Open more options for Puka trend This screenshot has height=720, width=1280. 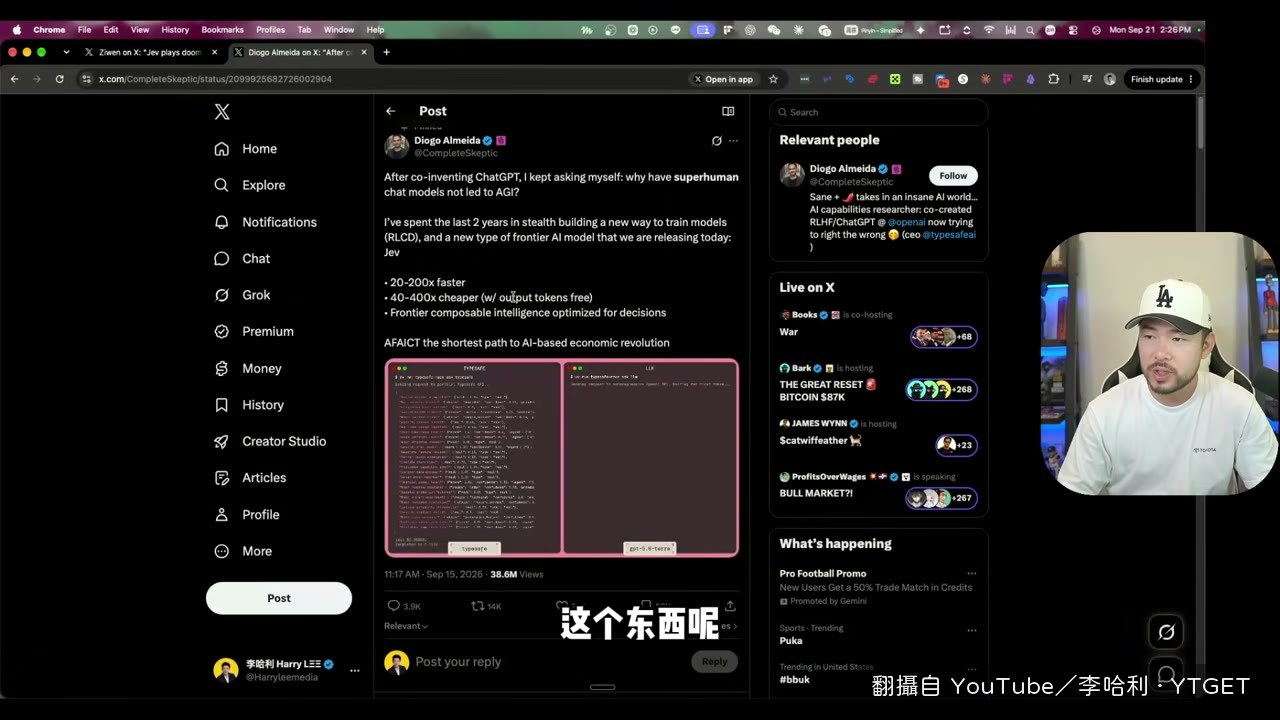(x=971, y=631)
